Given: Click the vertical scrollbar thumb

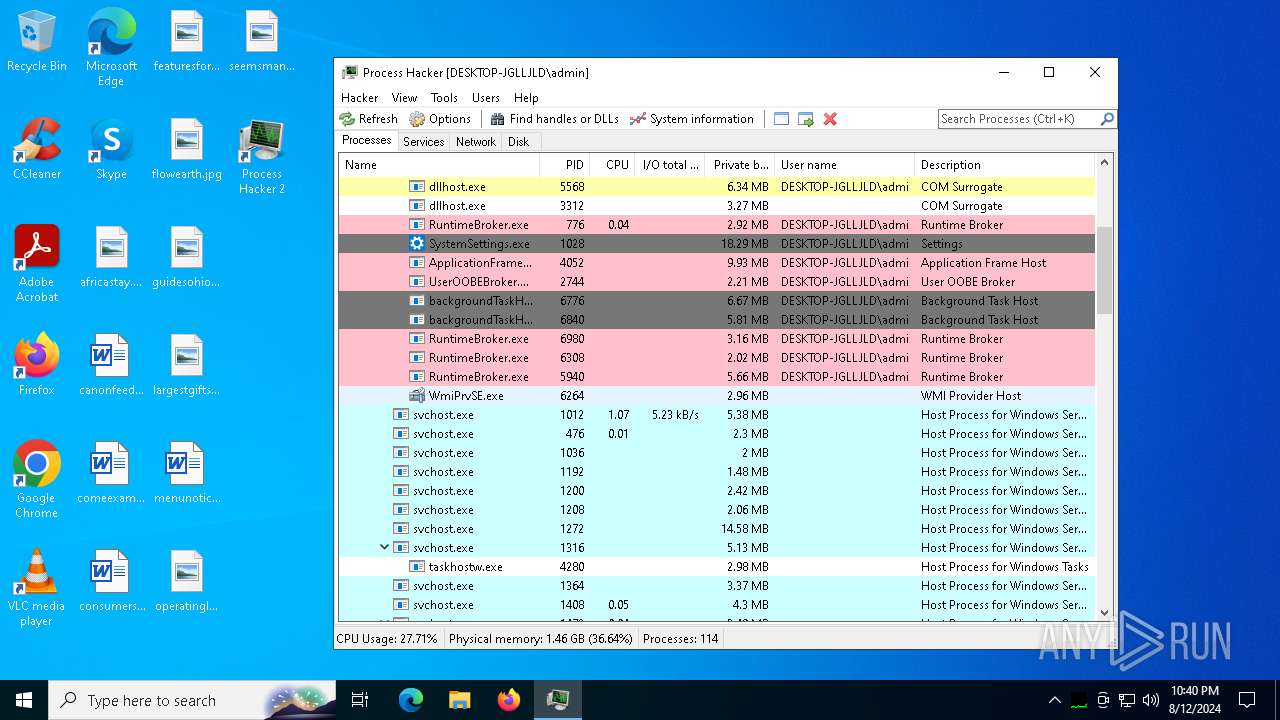Looking at the screenshot, I should [x=1104, y=270].
